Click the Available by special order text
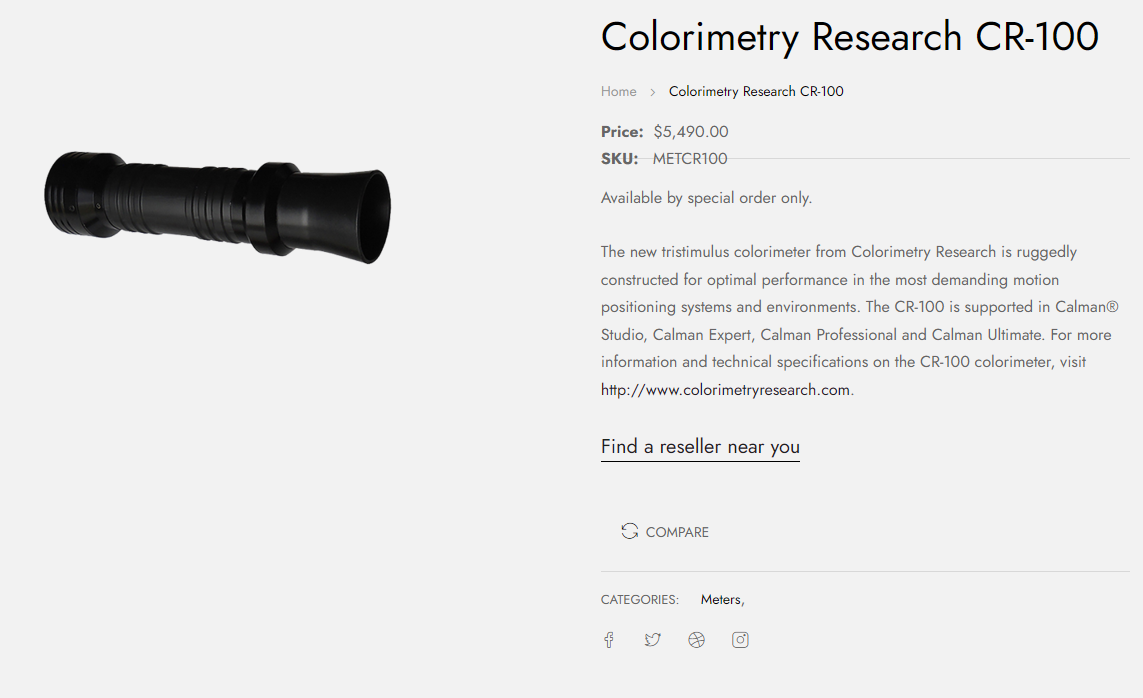The image size is (1143, 698). [x=706, y=198]
